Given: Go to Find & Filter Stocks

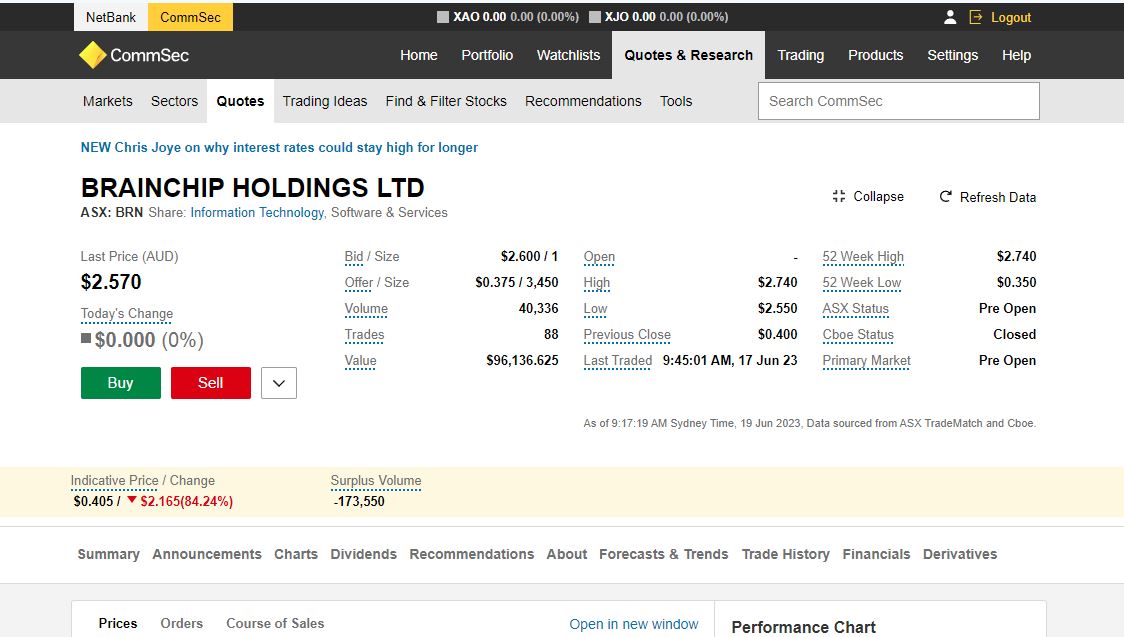Looking at the screenshot, I should [446, 101].
